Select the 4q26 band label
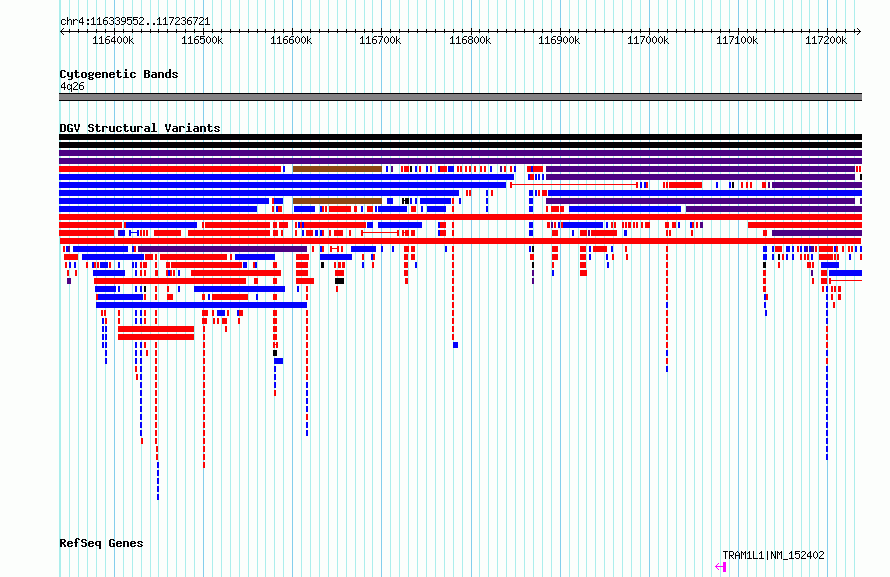890x577 pixels. pyautogui.click(x=72, y=86)
